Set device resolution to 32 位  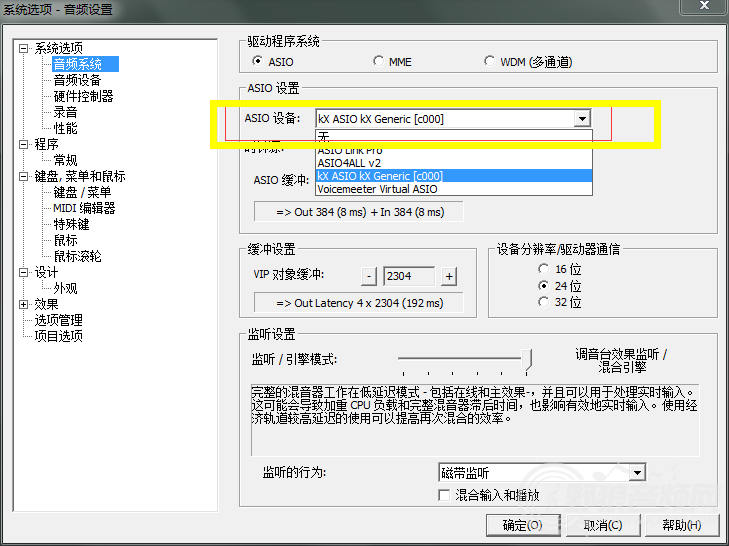(x=543, y=302)
